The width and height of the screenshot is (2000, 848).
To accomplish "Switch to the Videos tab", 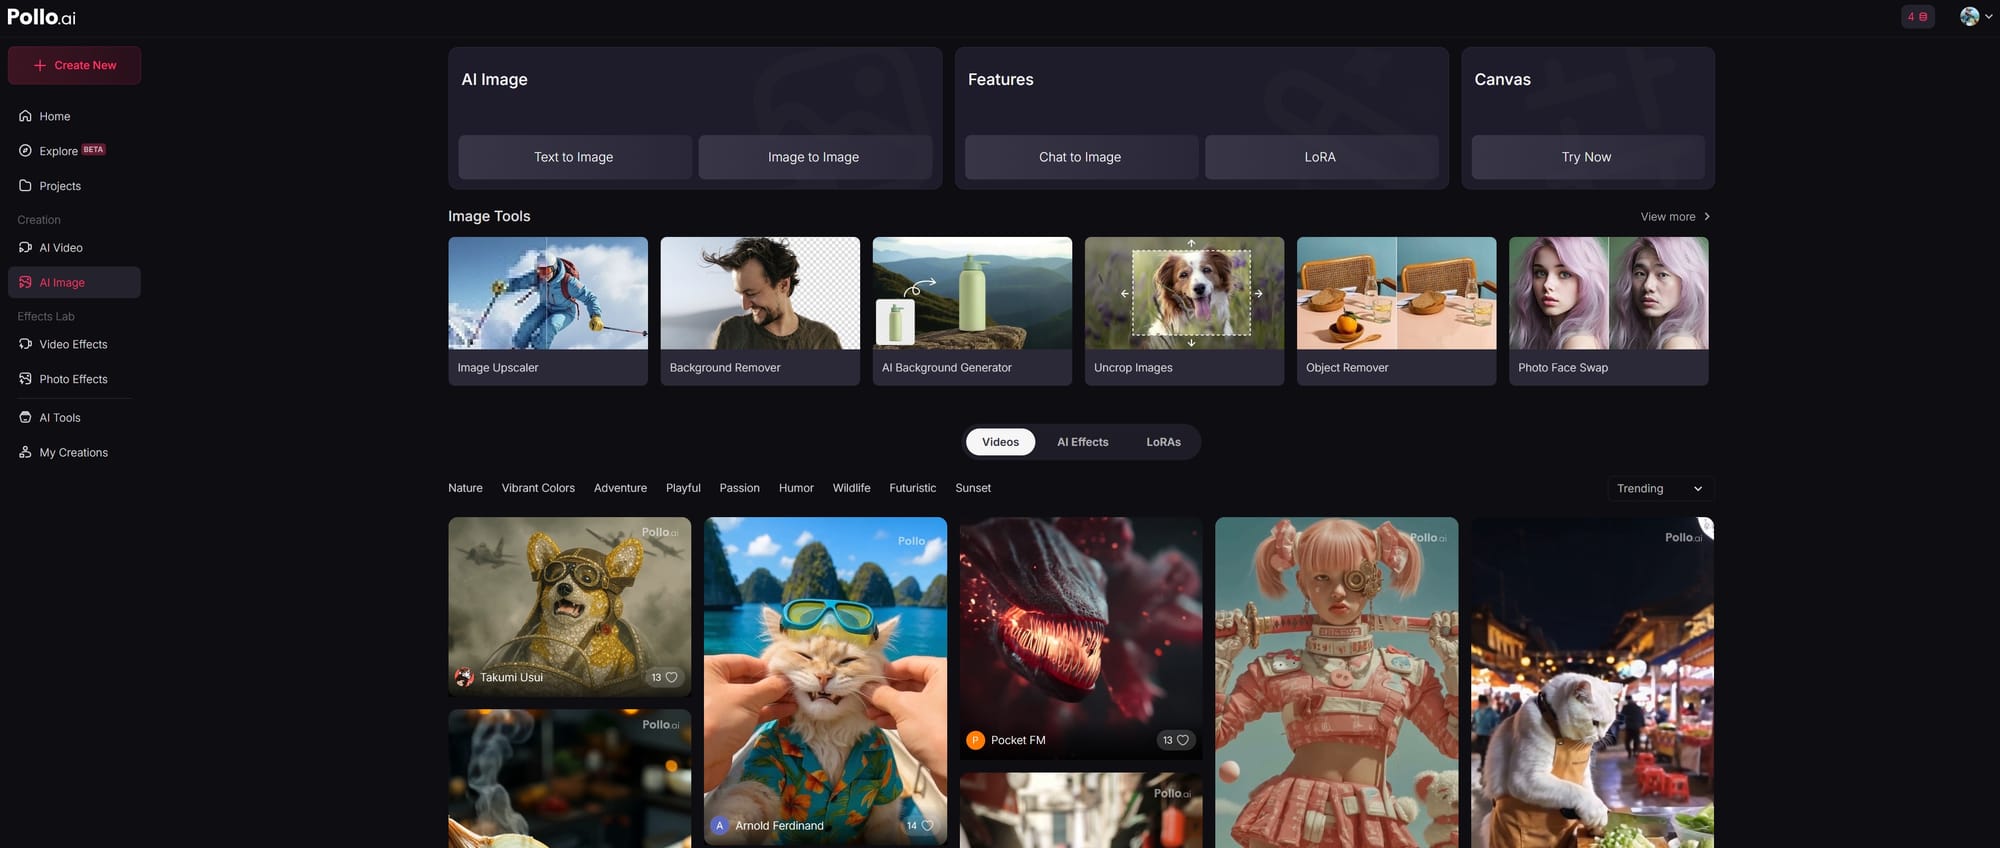I will pyautogui.click(x=1000, y=442).
